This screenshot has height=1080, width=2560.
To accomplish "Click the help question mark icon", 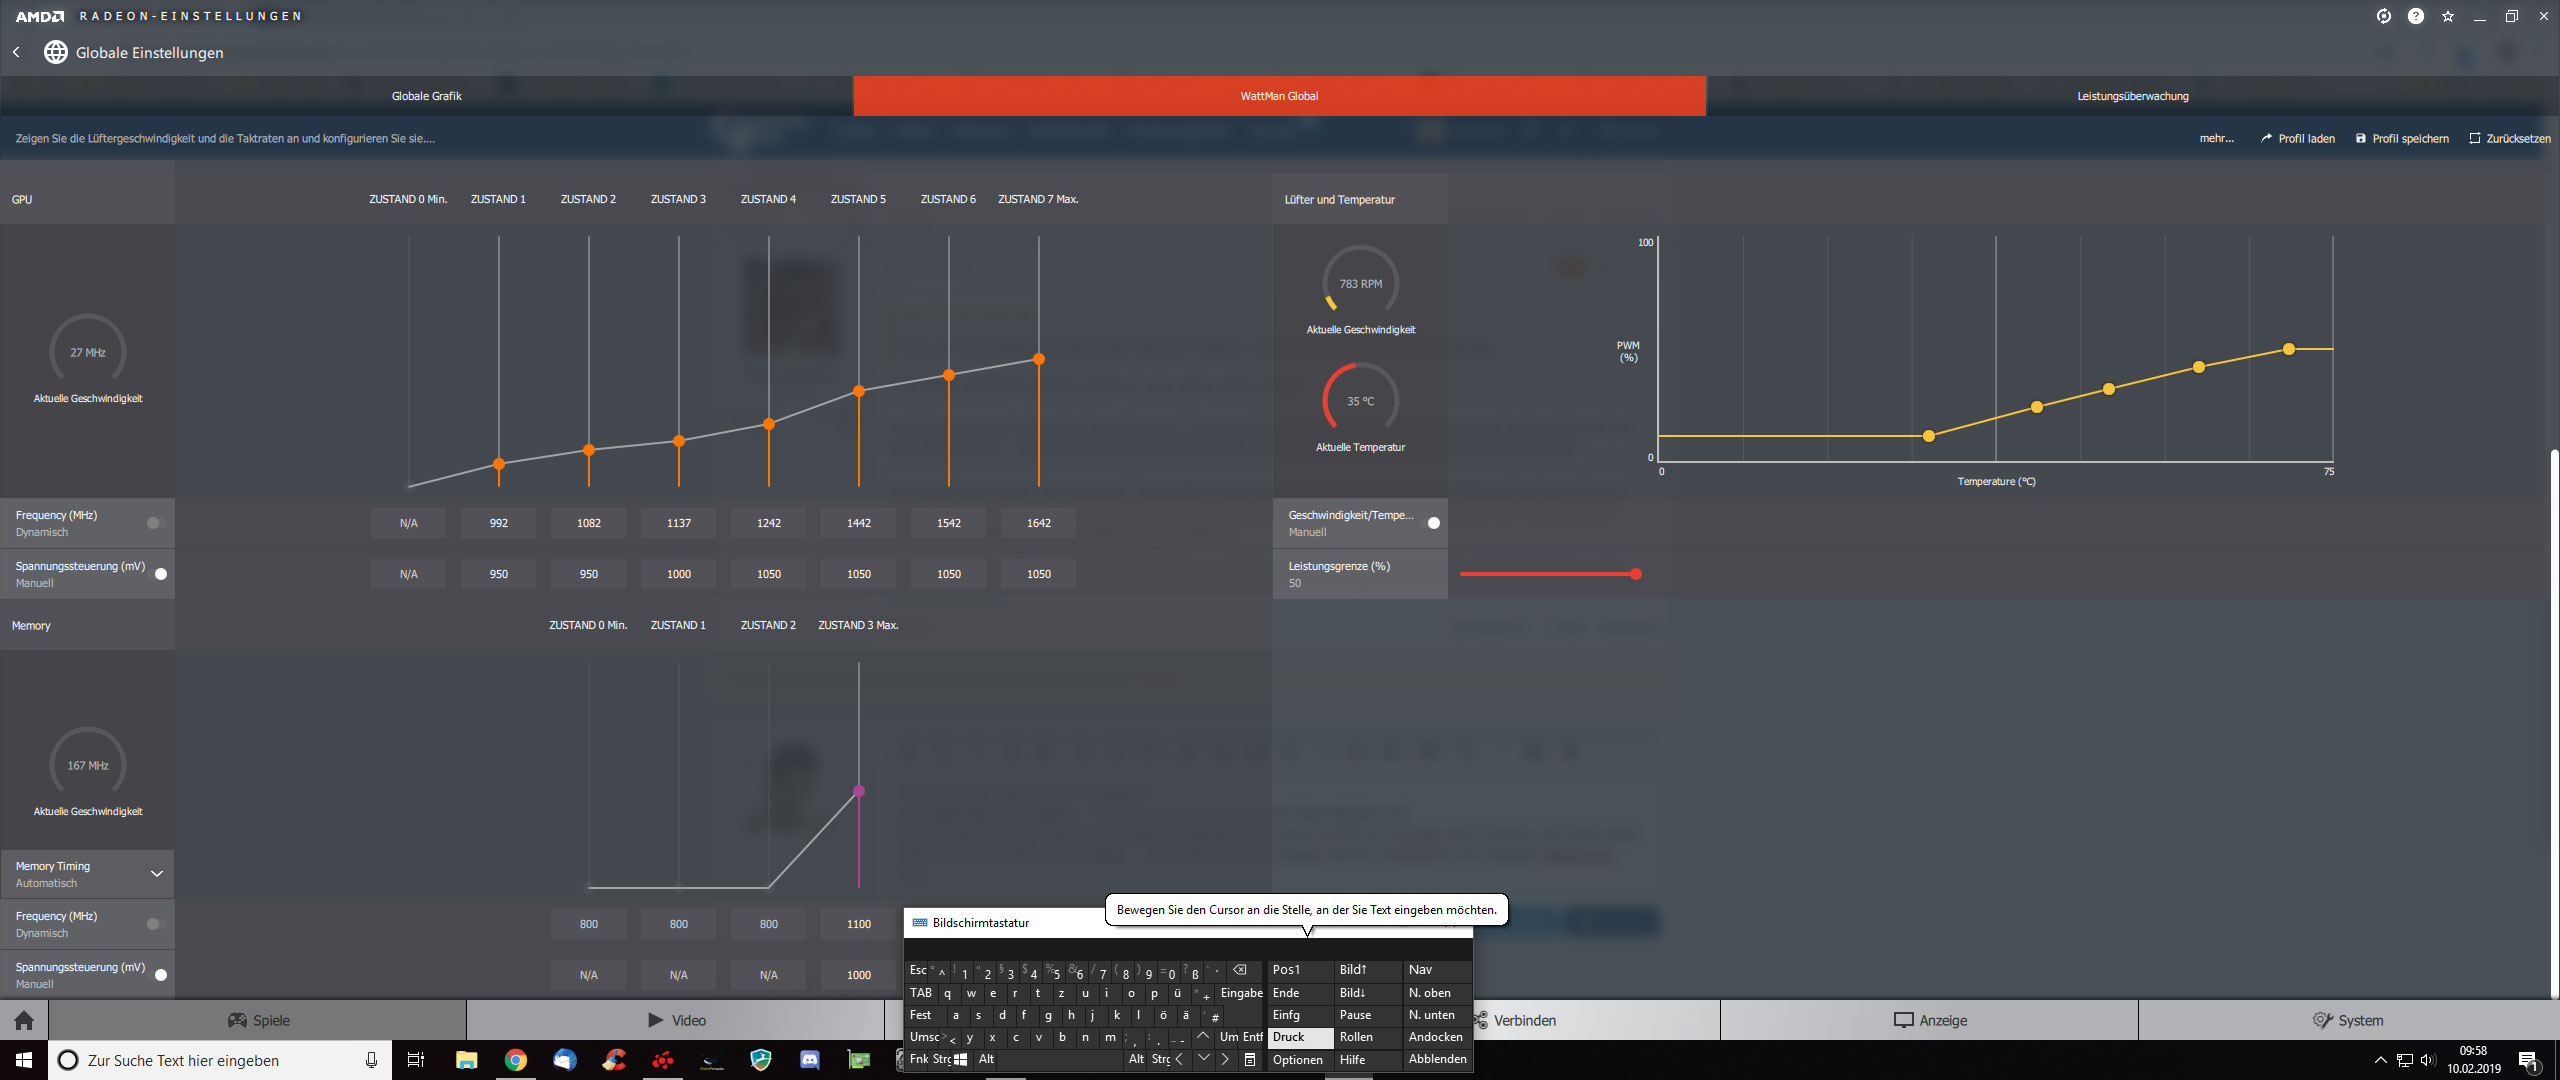I will click(2416, 16).
